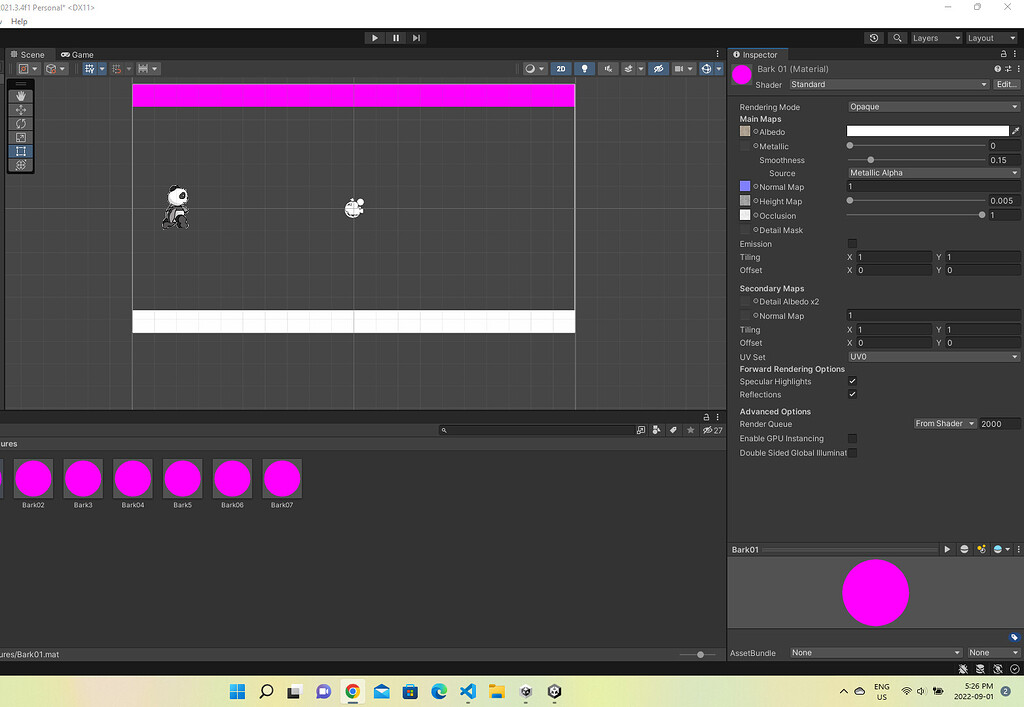Disable the Reflections checkbox
The width and height of the screenshot is (1024, 707).
coord(852,394)
